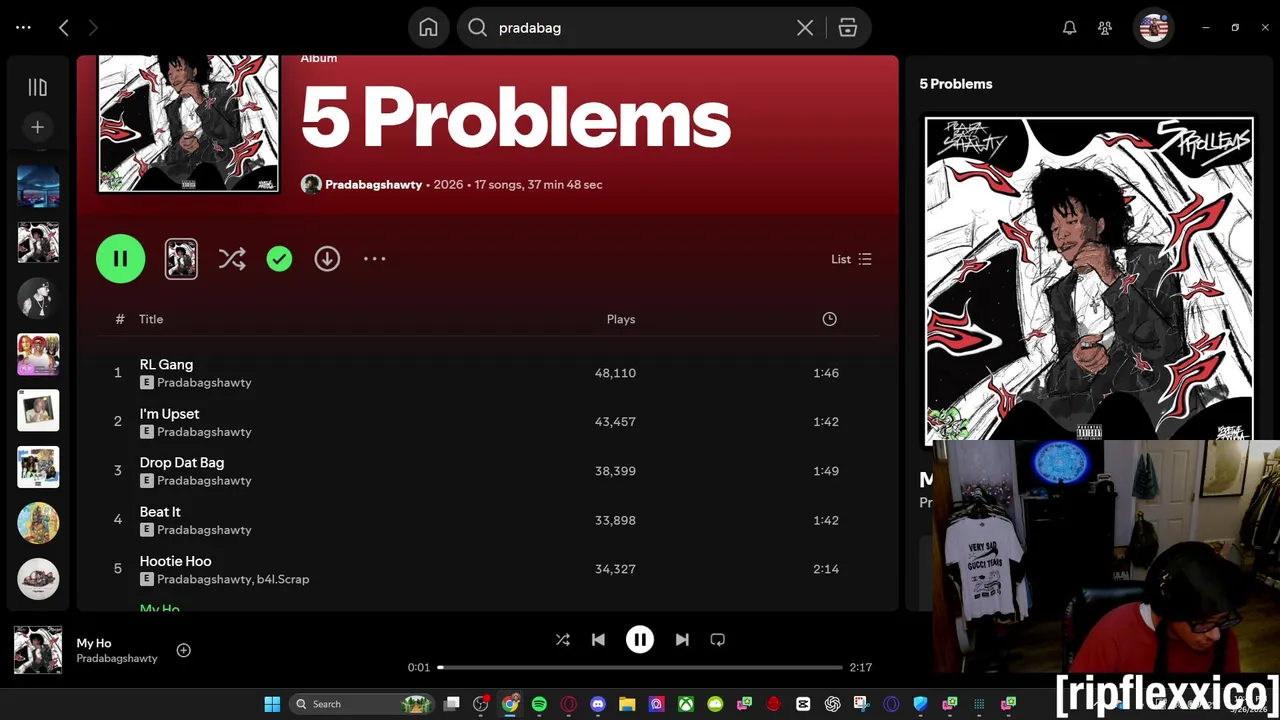Open Discord from the taskbar
This screenshot has height=720, width=1280.
598,704
